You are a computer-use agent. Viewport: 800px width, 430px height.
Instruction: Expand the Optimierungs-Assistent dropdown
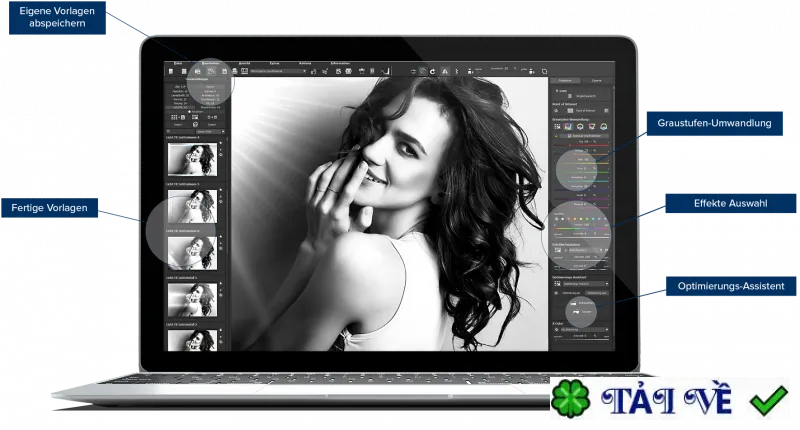(586, 284)
